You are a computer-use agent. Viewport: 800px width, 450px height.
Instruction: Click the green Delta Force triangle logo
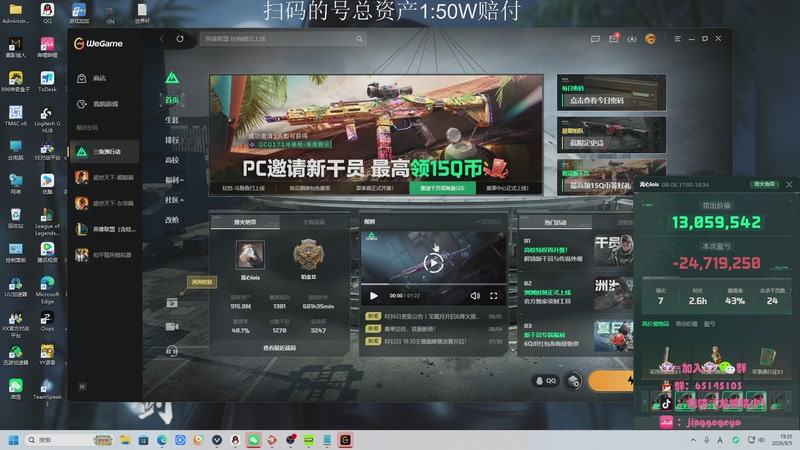[172, 78]
